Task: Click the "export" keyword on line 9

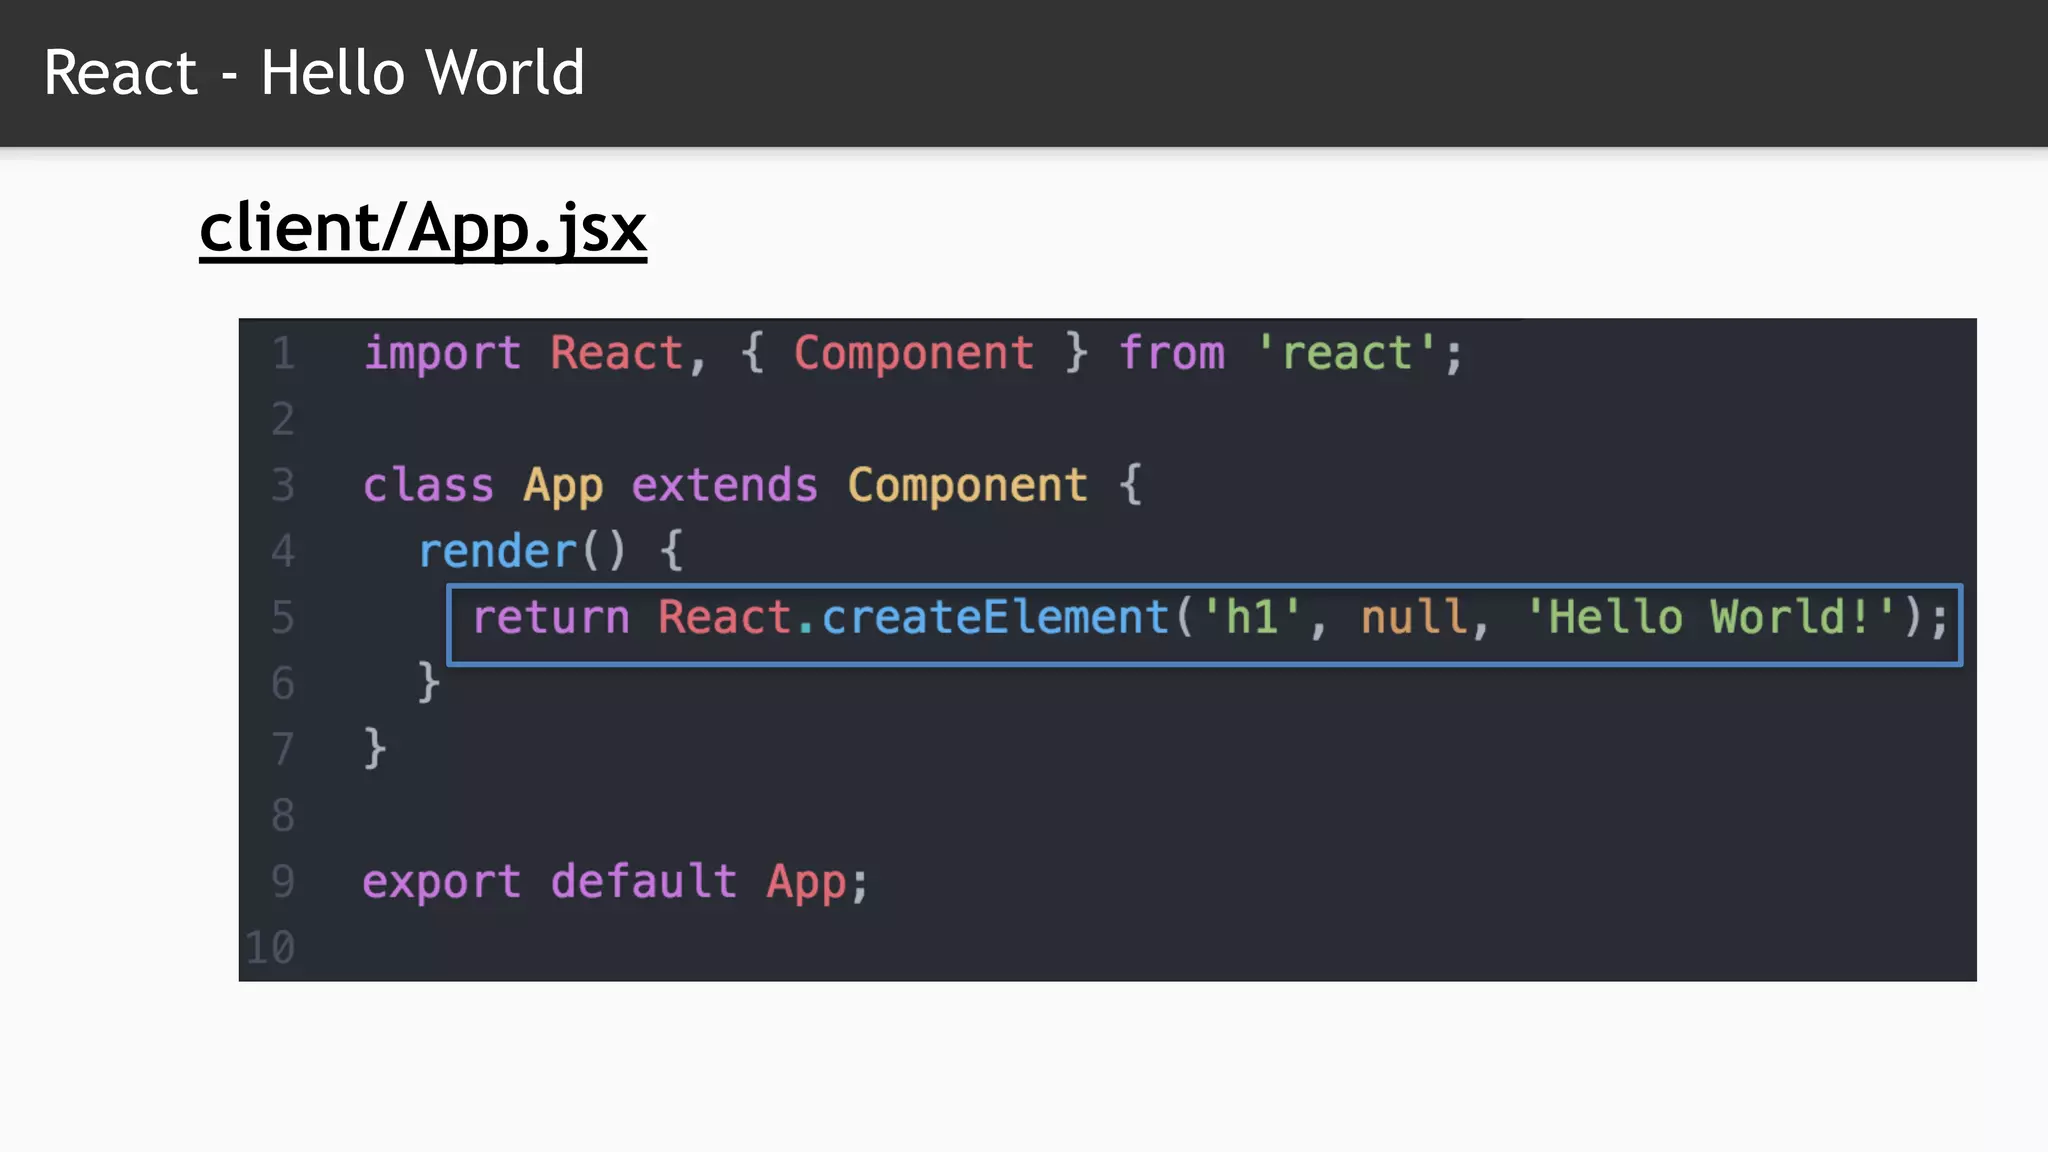Action: 442,882
